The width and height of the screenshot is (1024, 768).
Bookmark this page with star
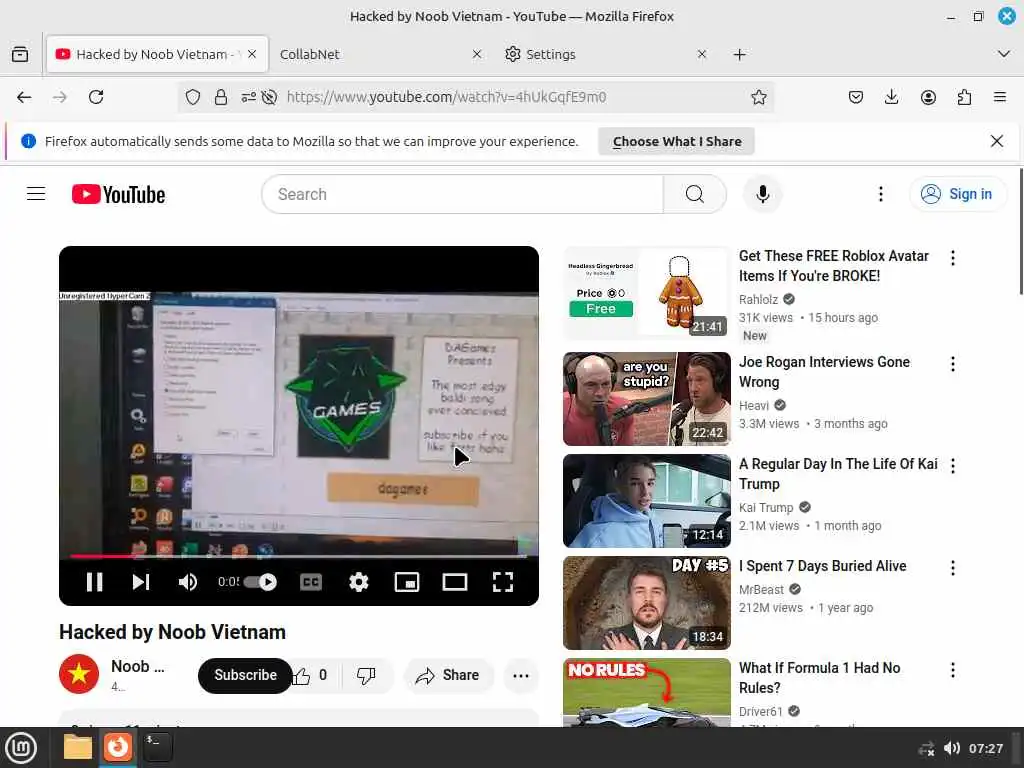point(758,97)
